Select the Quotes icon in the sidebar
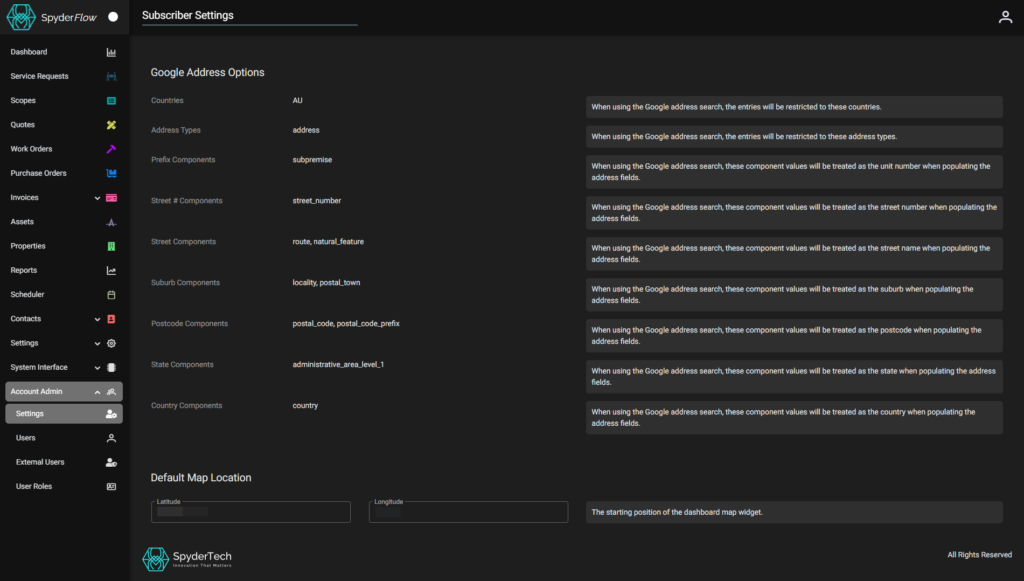 [x=112, y=124]
